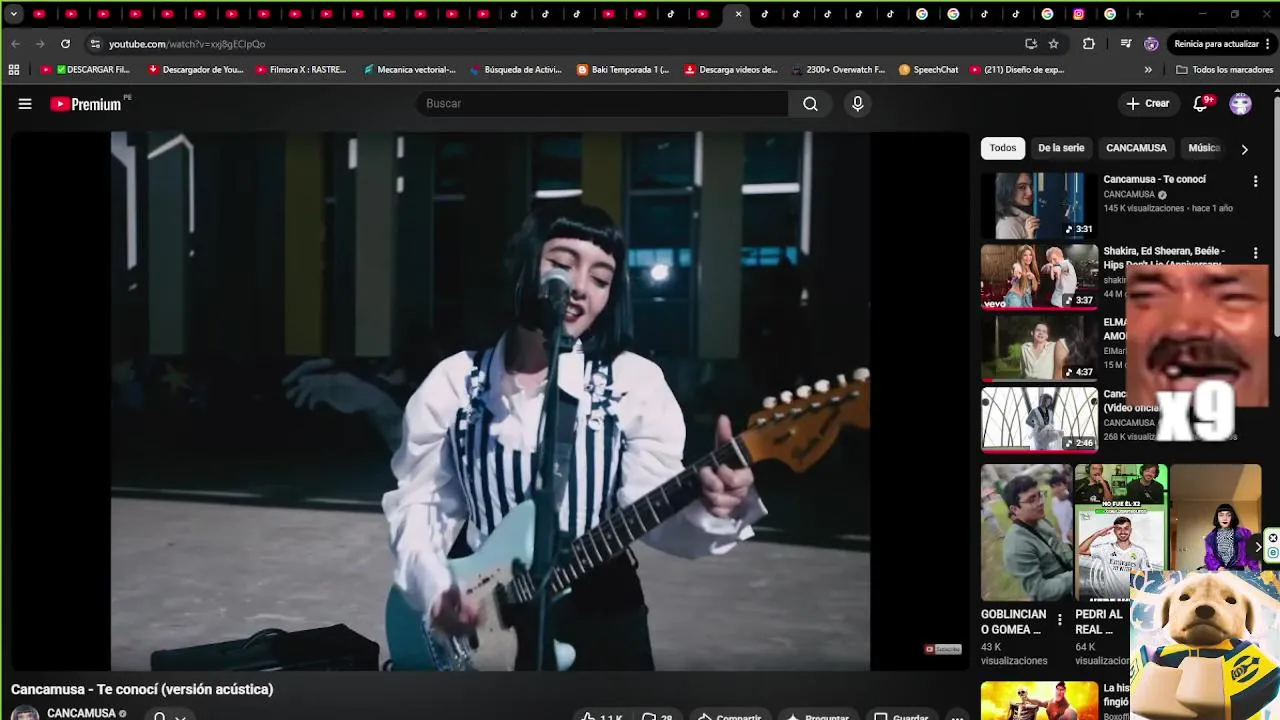
Task: Open the PEDRI AL REAL short thumbnail
Action: [x=1121, y=532]
